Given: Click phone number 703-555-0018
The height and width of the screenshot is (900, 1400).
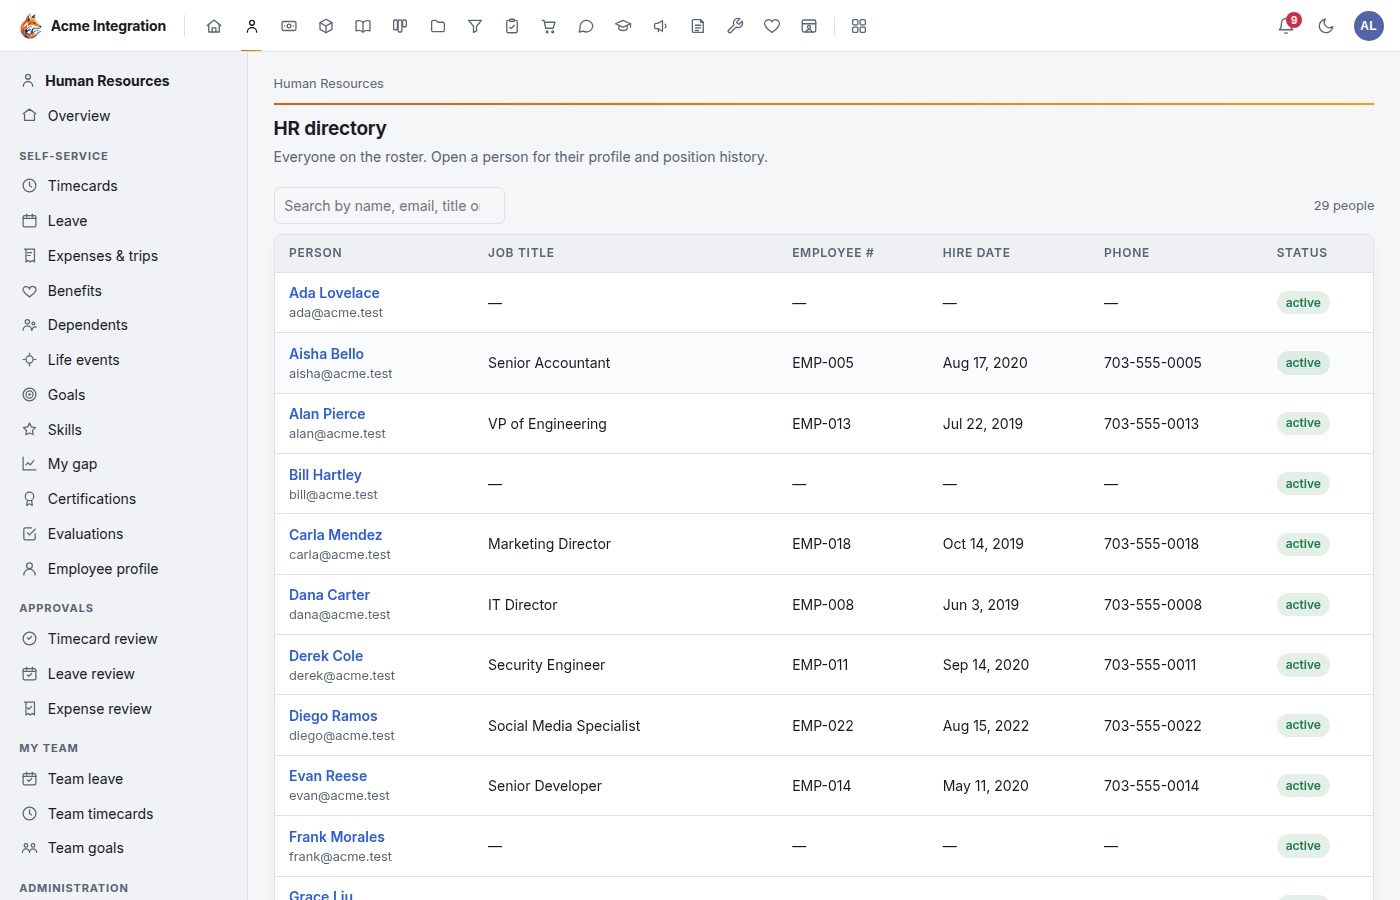Looking at the screenshot, I should click(x=1151, y=544).
